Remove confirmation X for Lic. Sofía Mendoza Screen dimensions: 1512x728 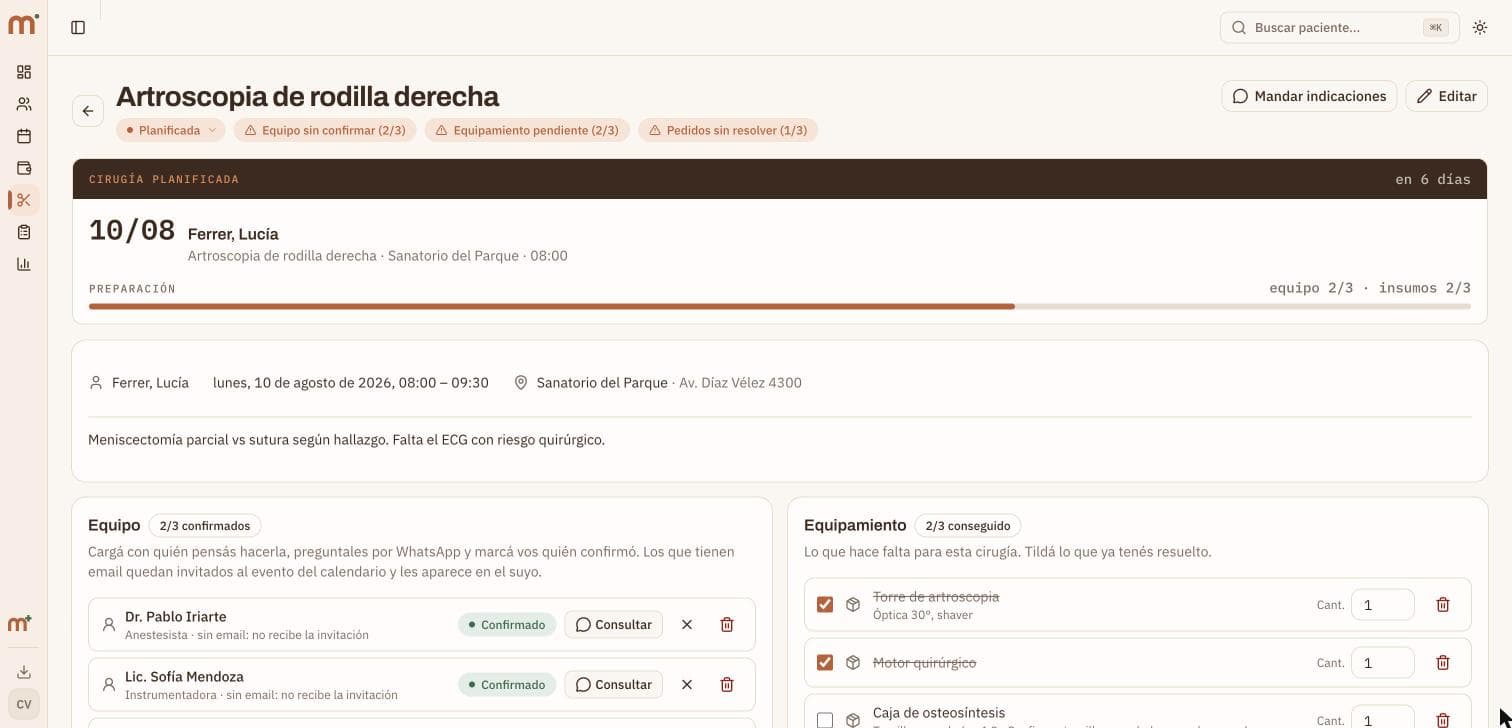point(687,685)
